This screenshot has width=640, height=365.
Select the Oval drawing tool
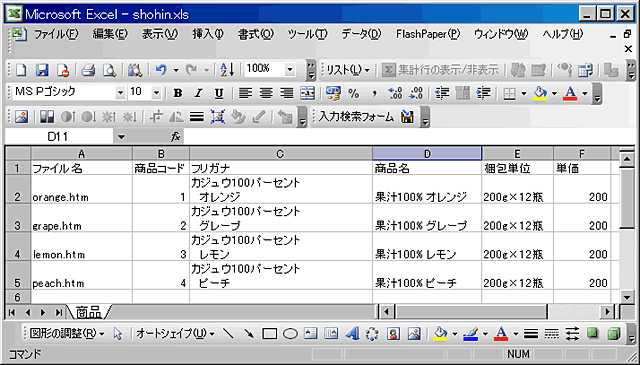290,334
